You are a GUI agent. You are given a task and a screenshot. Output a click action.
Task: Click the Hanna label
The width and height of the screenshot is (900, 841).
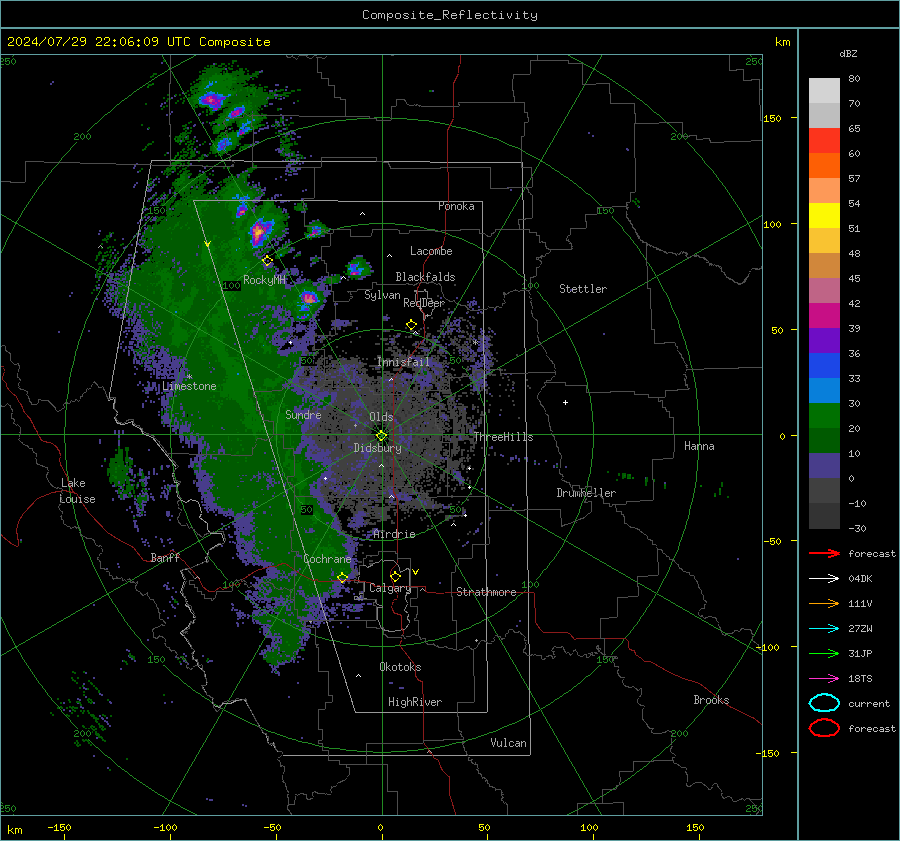(x=699, y=446)
